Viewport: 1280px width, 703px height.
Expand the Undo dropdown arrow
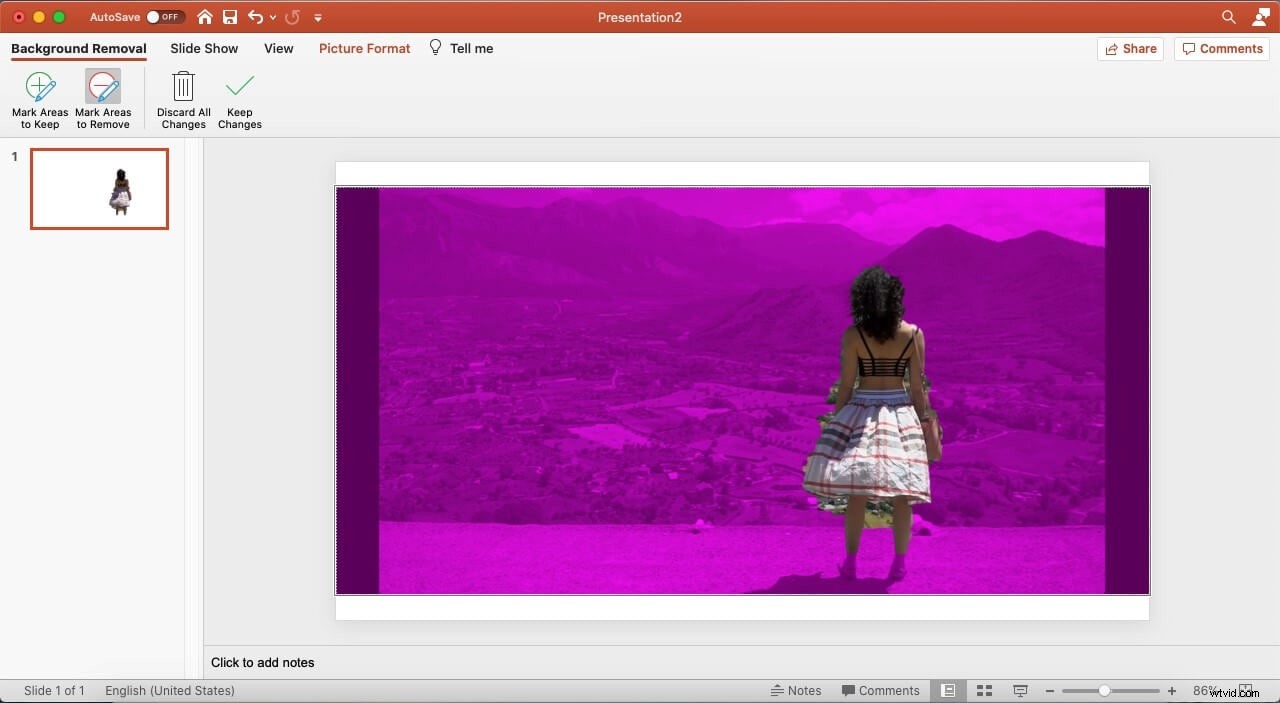274,17
